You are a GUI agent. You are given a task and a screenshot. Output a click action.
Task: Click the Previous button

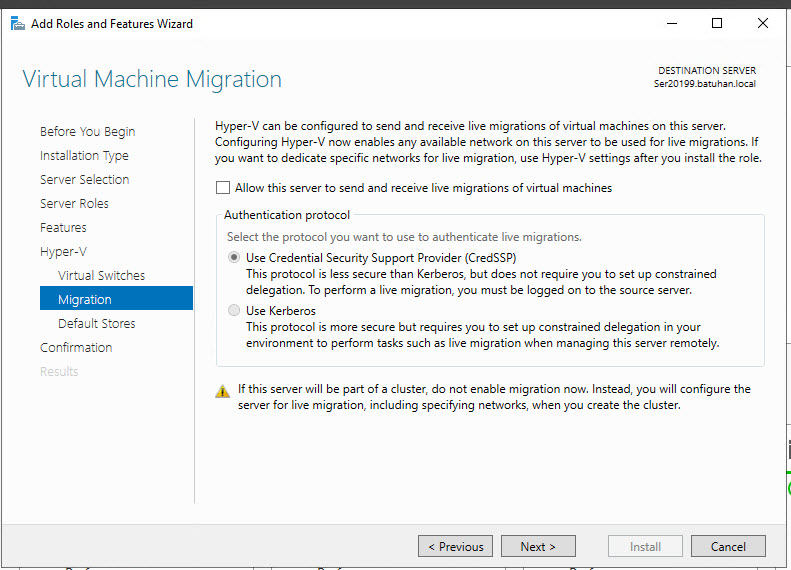pos(455,547)
